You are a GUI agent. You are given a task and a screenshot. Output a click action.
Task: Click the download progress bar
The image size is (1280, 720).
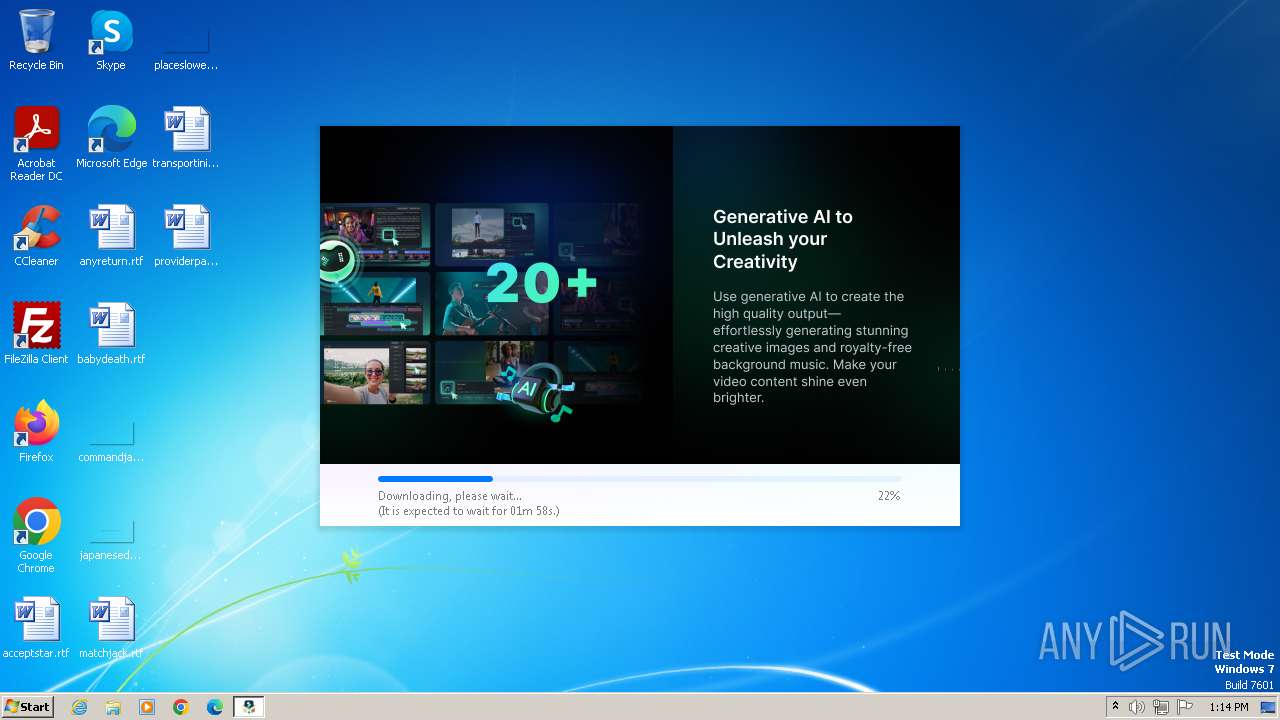(639, 479)
